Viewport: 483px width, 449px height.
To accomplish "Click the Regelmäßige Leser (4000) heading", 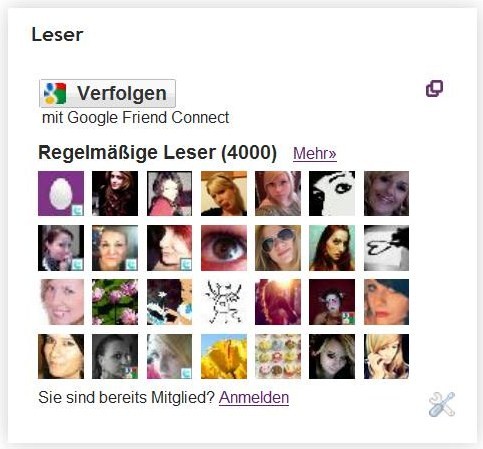I will [157, 153].
